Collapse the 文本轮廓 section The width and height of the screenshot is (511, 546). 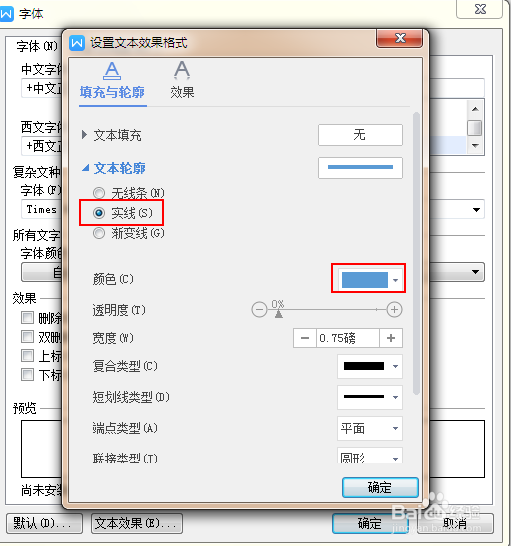coord(85,168)
